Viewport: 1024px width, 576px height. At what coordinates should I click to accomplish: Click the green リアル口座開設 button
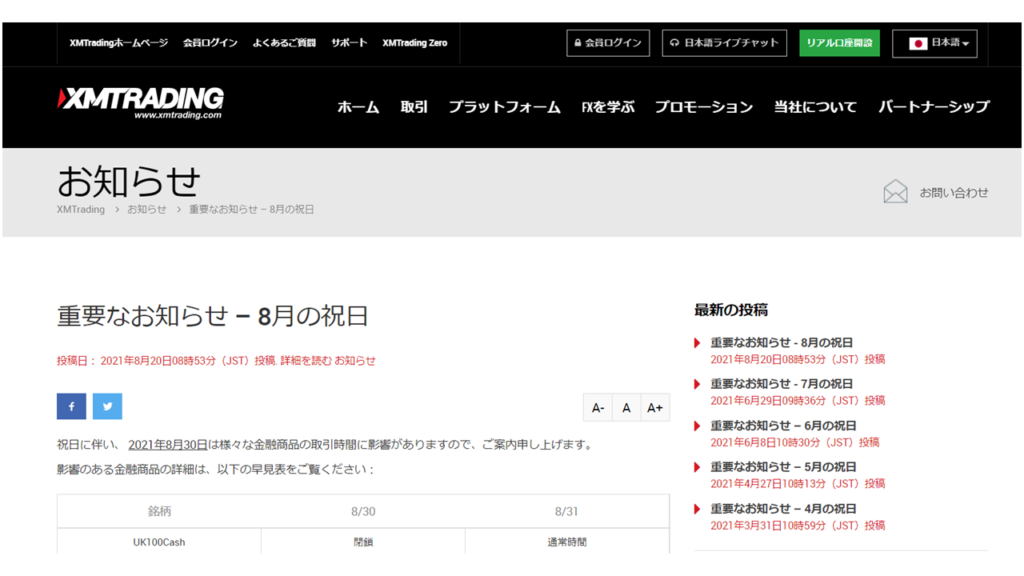pos(839,43)
